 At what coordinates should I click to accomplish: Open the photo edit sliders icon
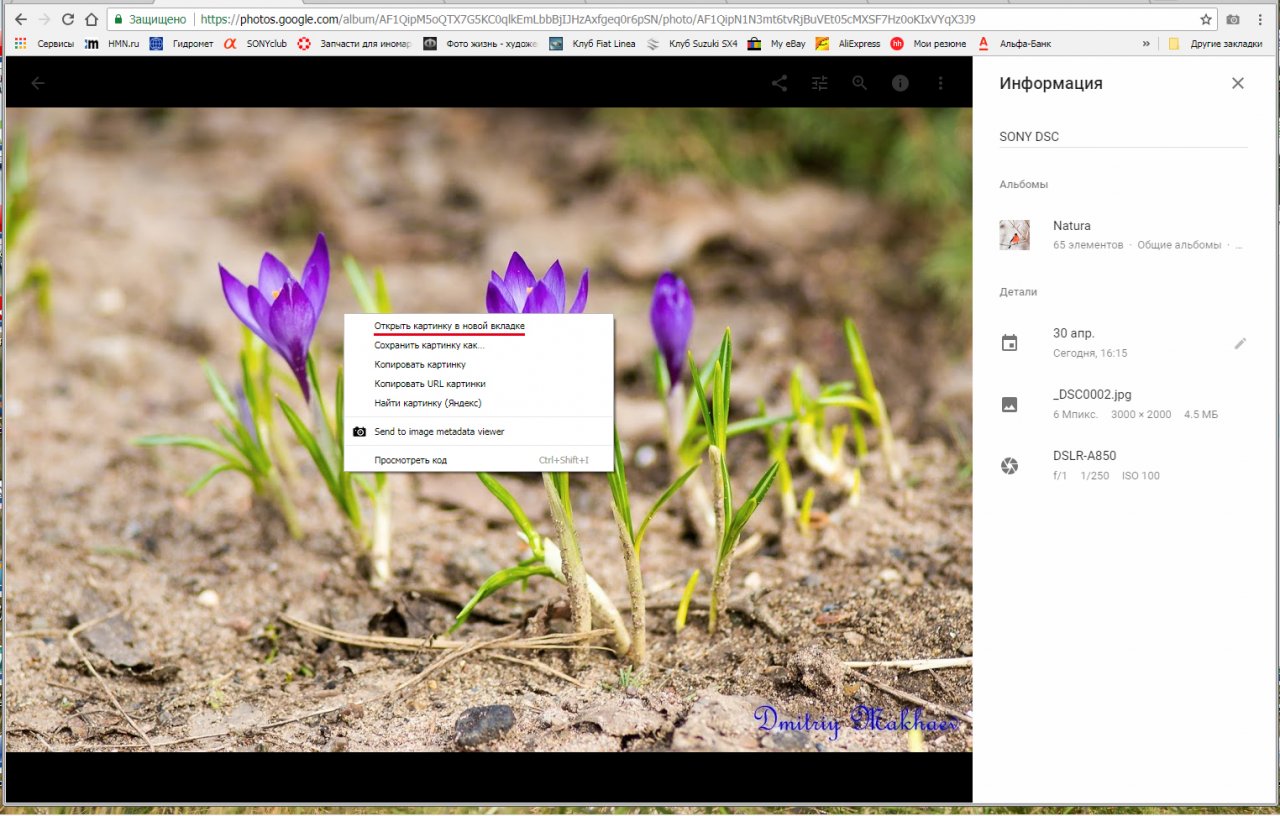click(x=820, y=83)
